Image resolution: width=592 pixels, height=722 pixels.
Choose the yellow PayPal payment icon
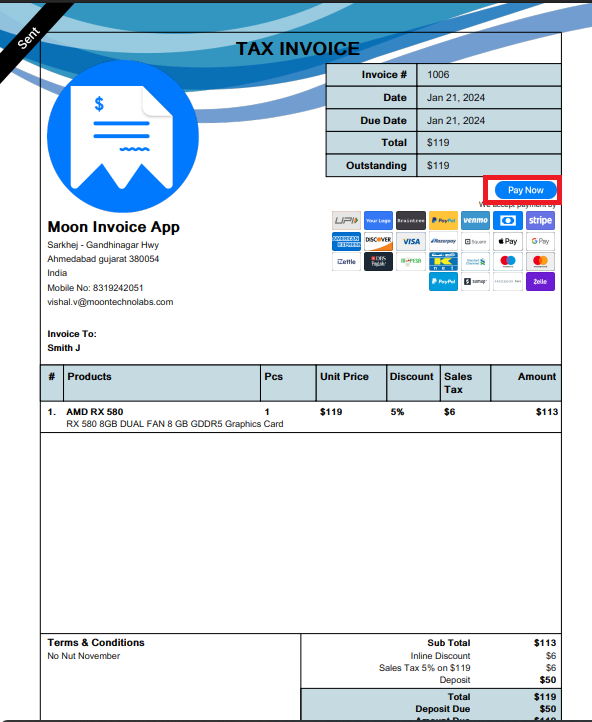coord(443,221)
